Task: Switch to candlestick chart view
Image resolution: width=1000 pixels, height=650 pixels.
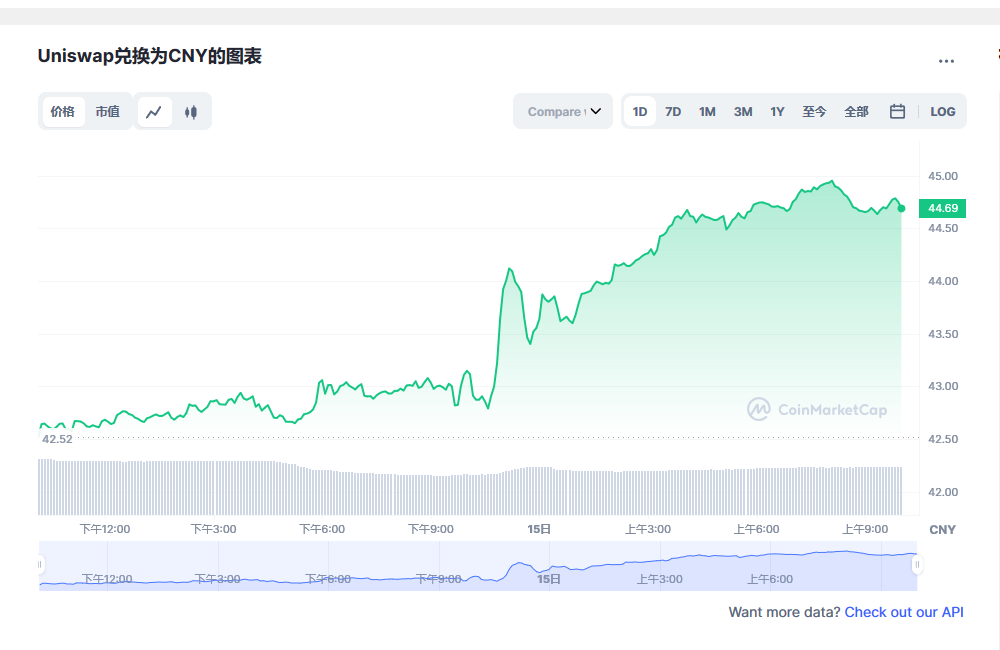Action: tap(191, 112)
